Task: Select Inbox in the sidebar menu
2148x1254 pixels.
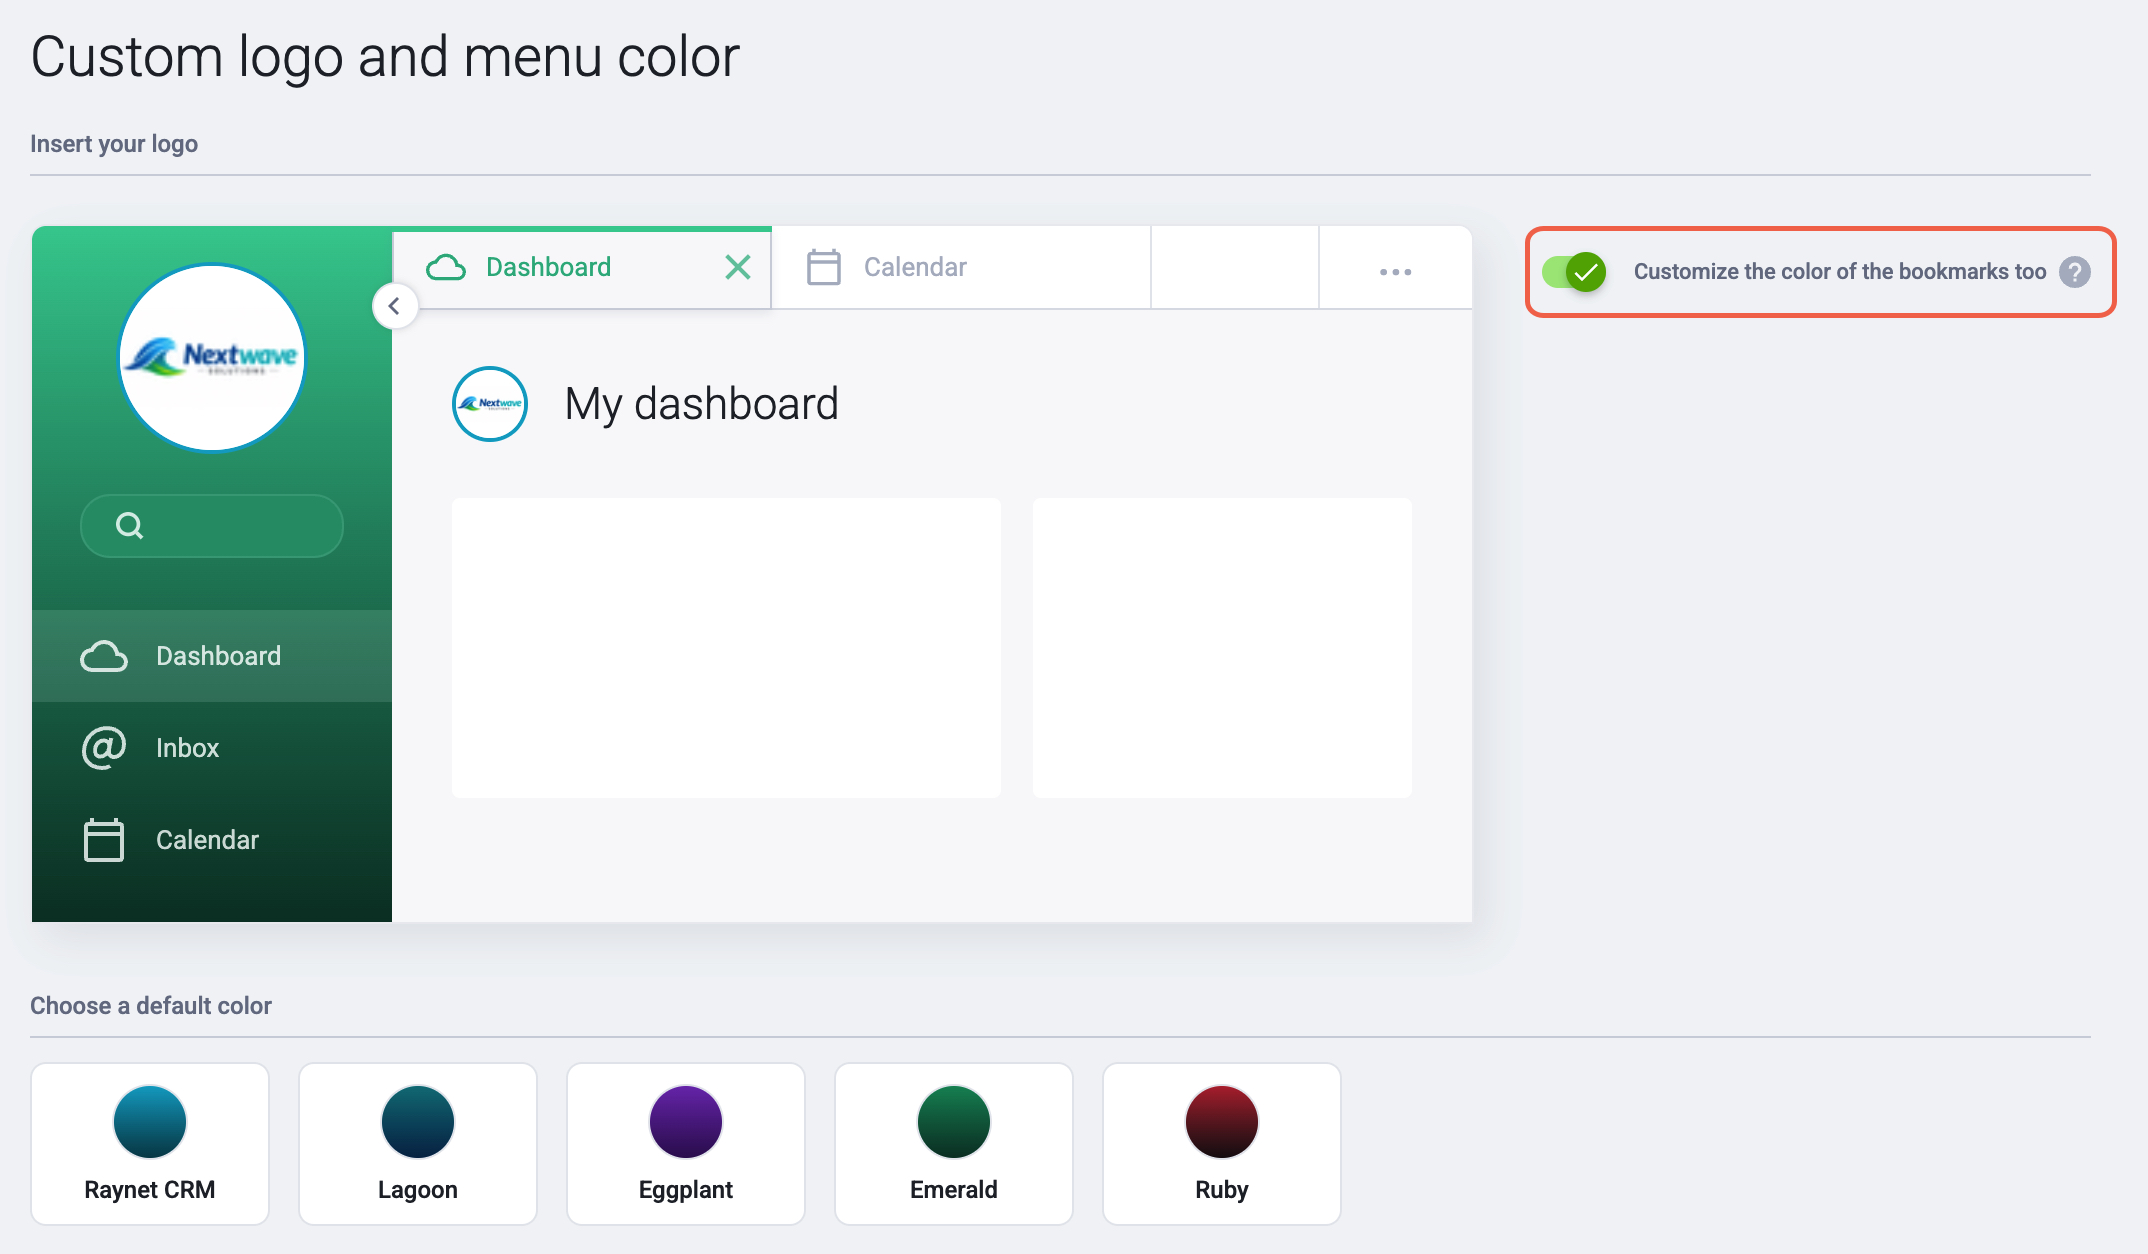Action: (212, 748)
